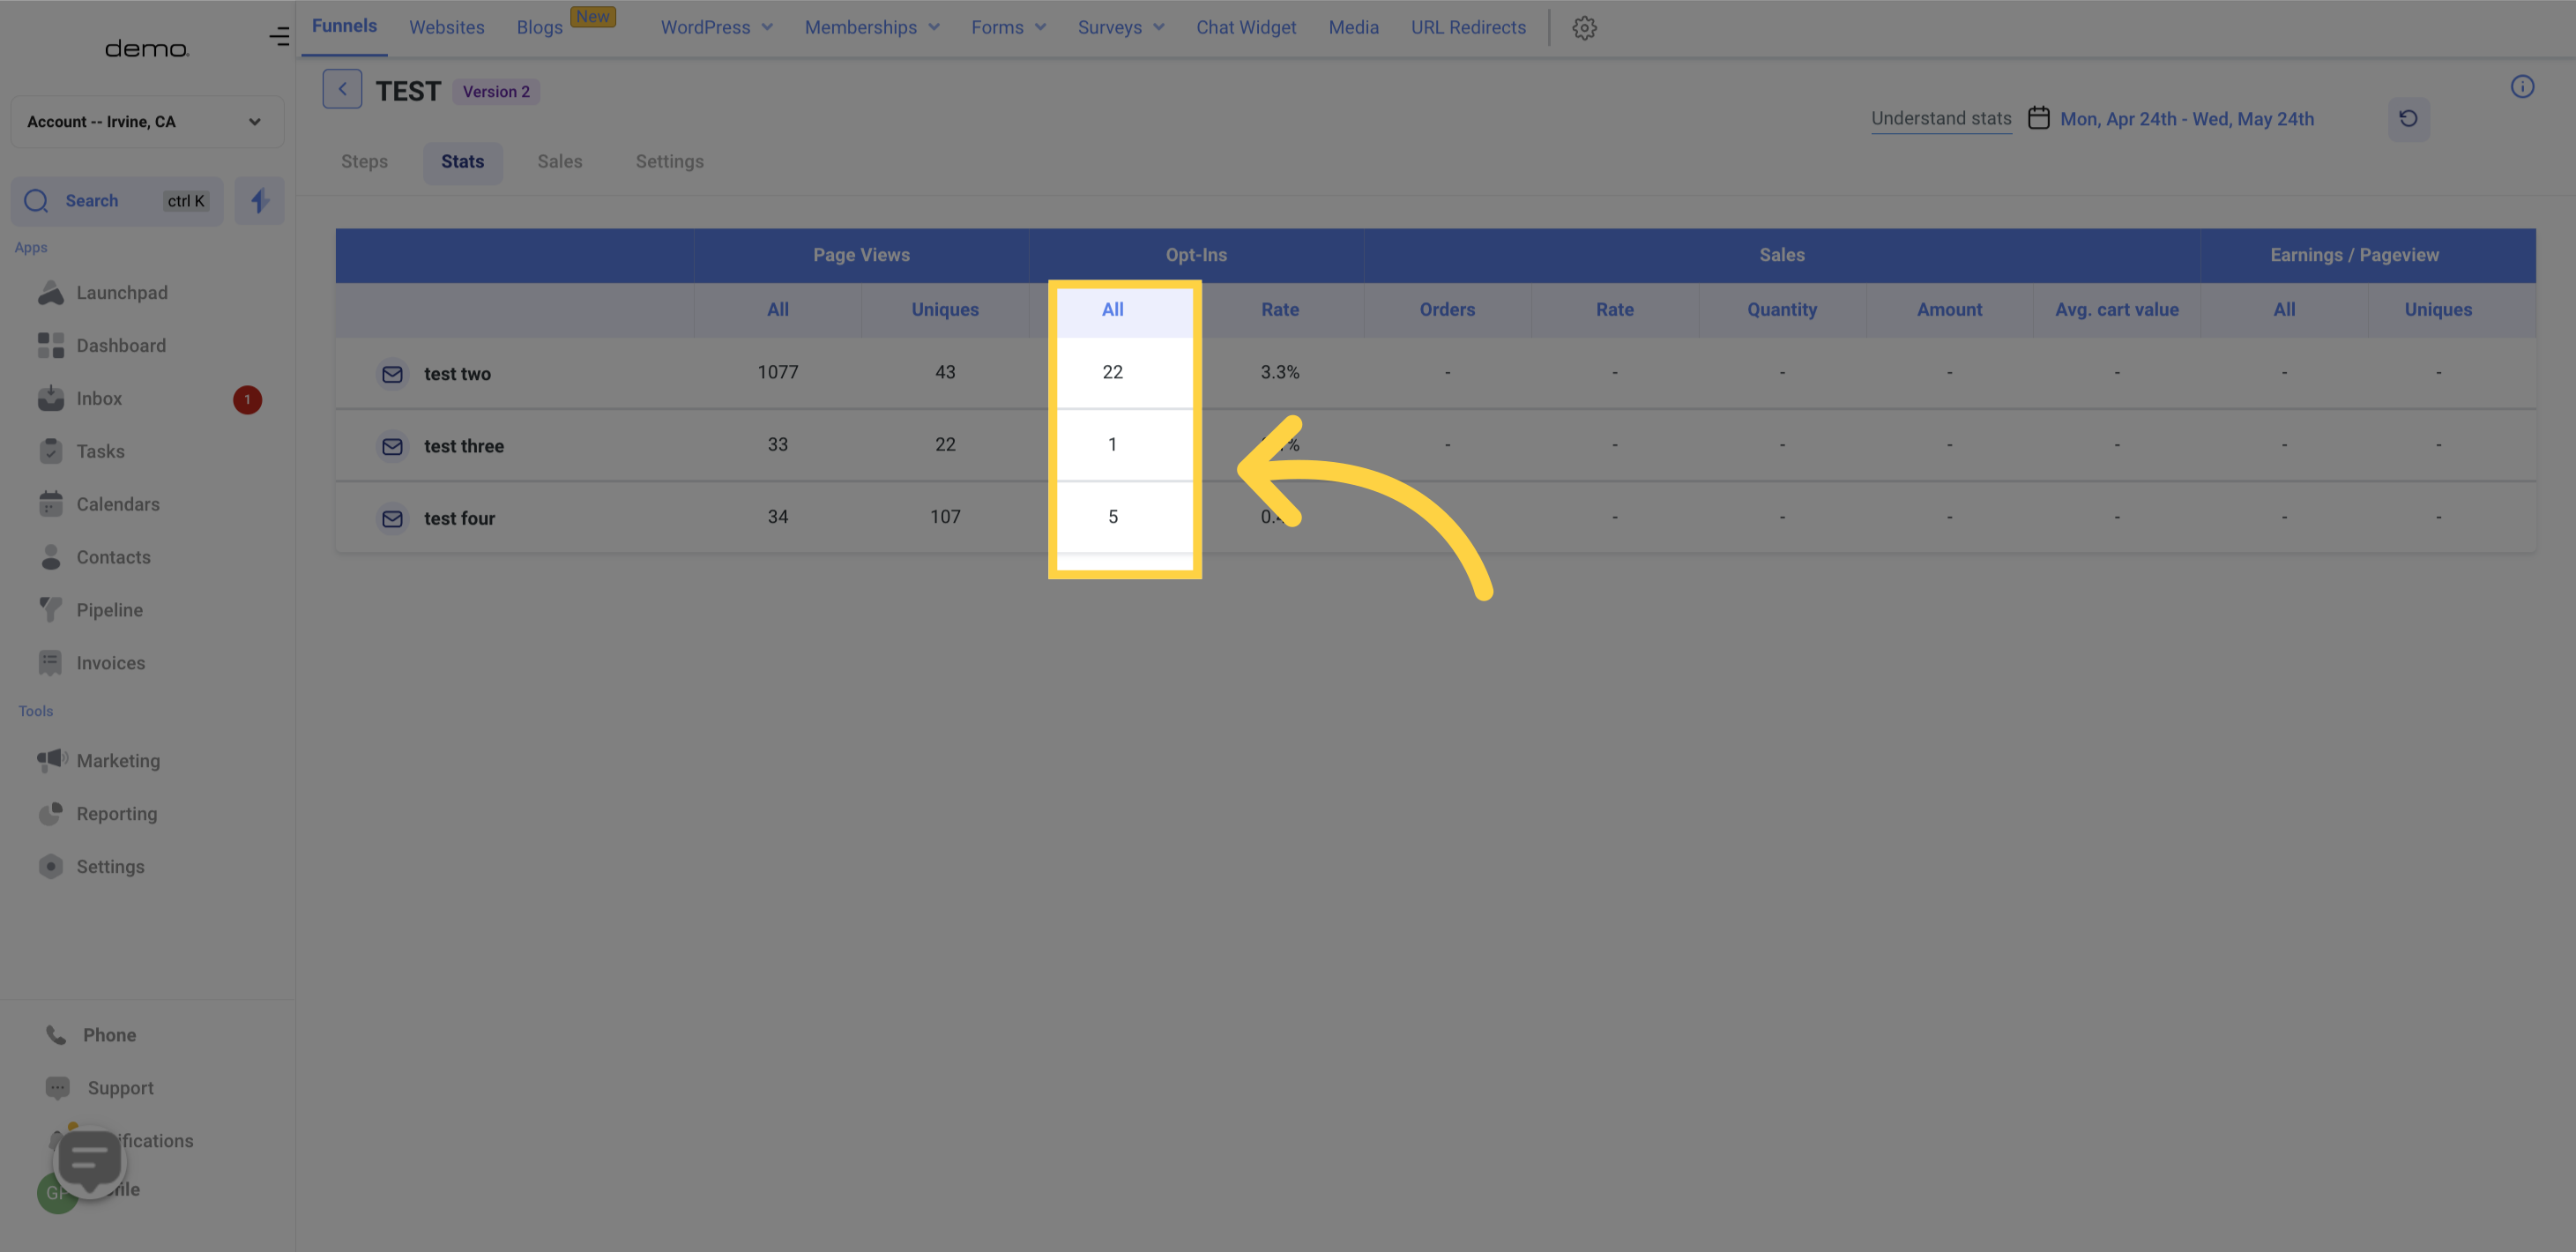Open the Launchpad app icon

click(49, 293)
